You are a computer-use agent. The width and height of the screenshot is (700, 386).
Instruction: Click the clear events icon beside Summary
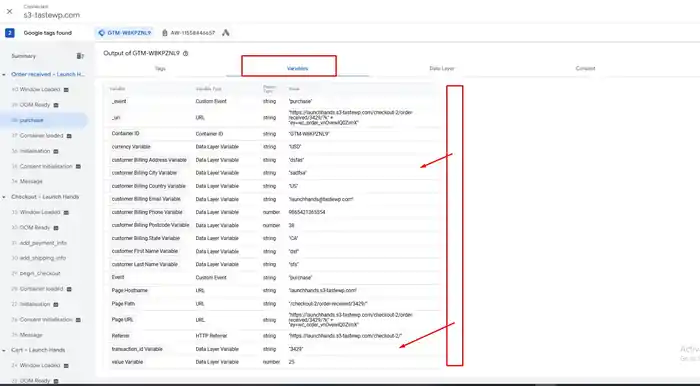click(80, 56)
